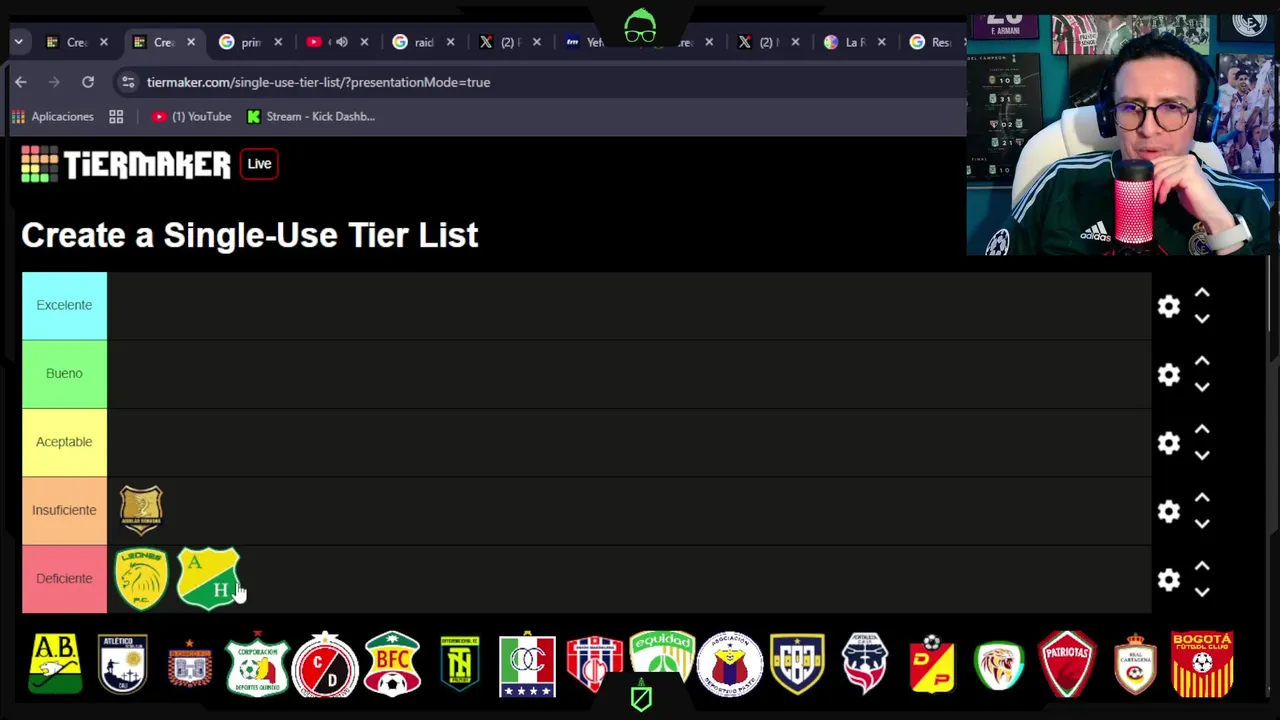
Task: Close the active TierMaker tab
Action: tap(191, 42)
